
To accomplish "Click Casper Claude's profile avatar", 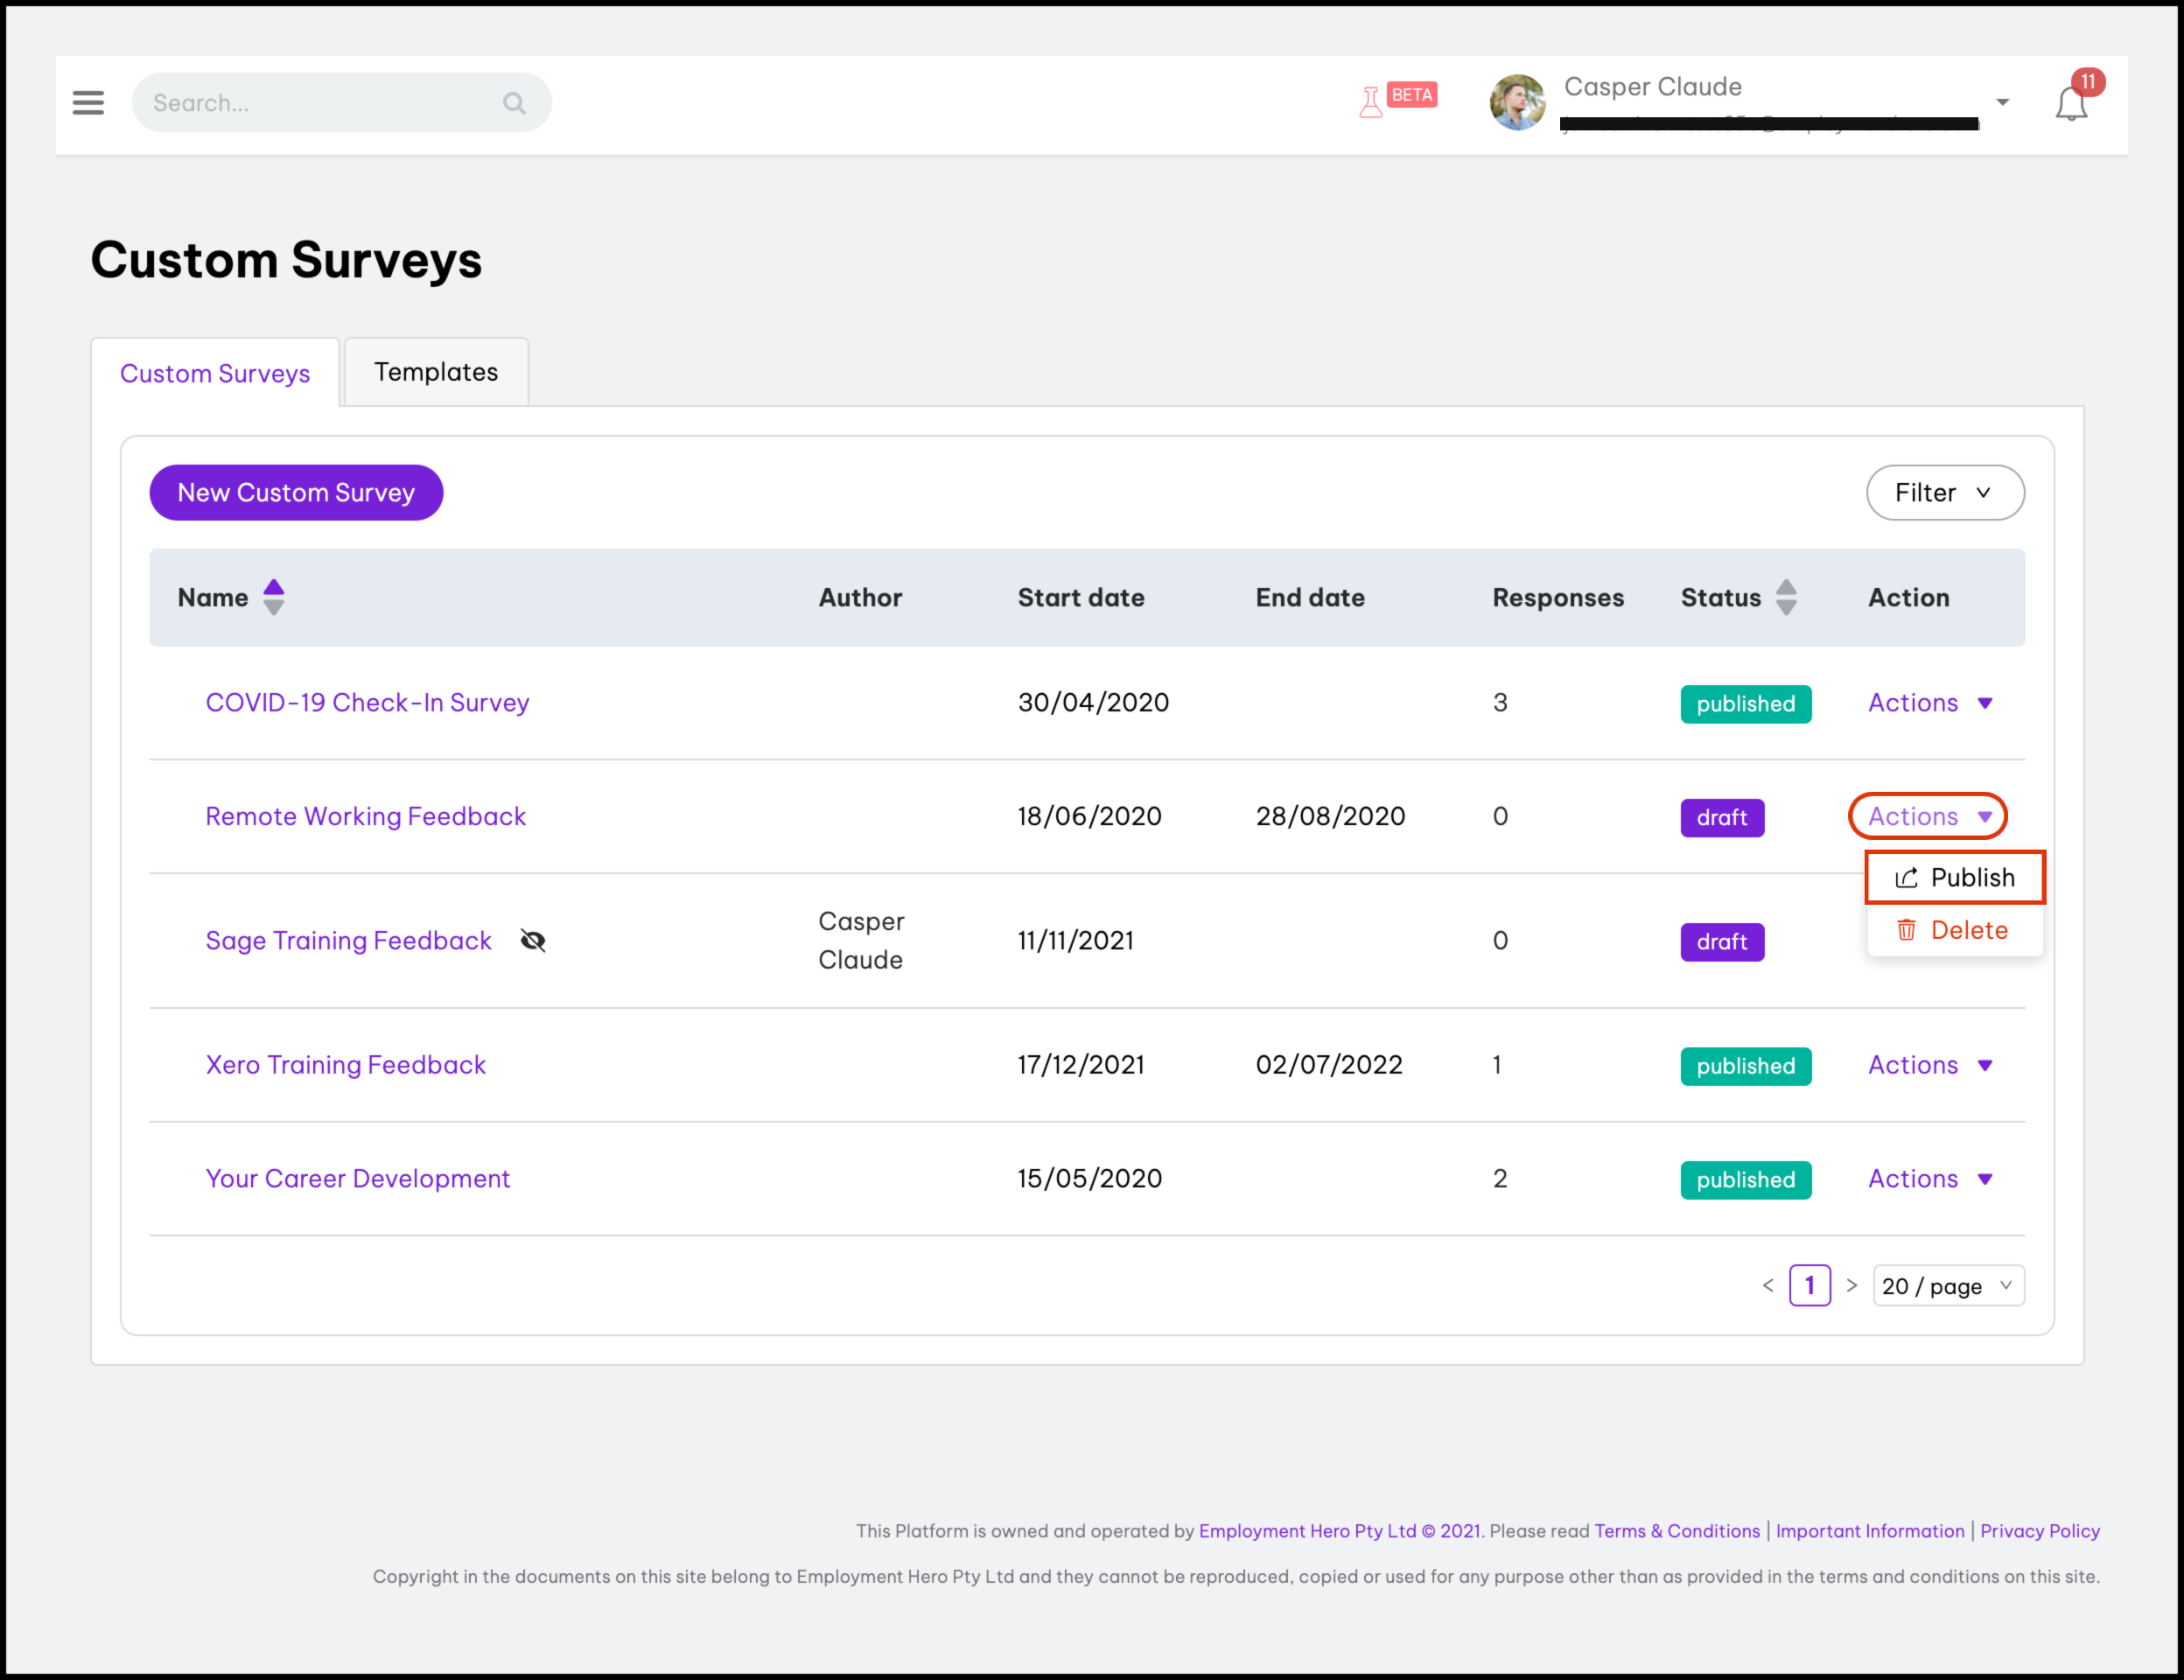I will tap(1517, 102).
